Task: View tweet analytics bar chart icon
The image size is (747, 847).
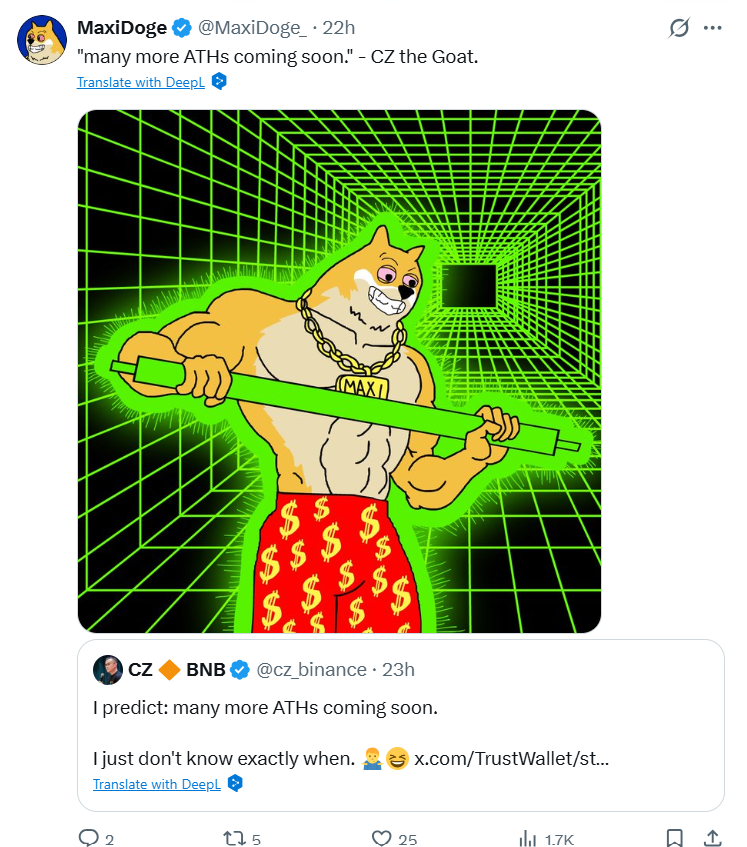Action: (x=528, y=838)
